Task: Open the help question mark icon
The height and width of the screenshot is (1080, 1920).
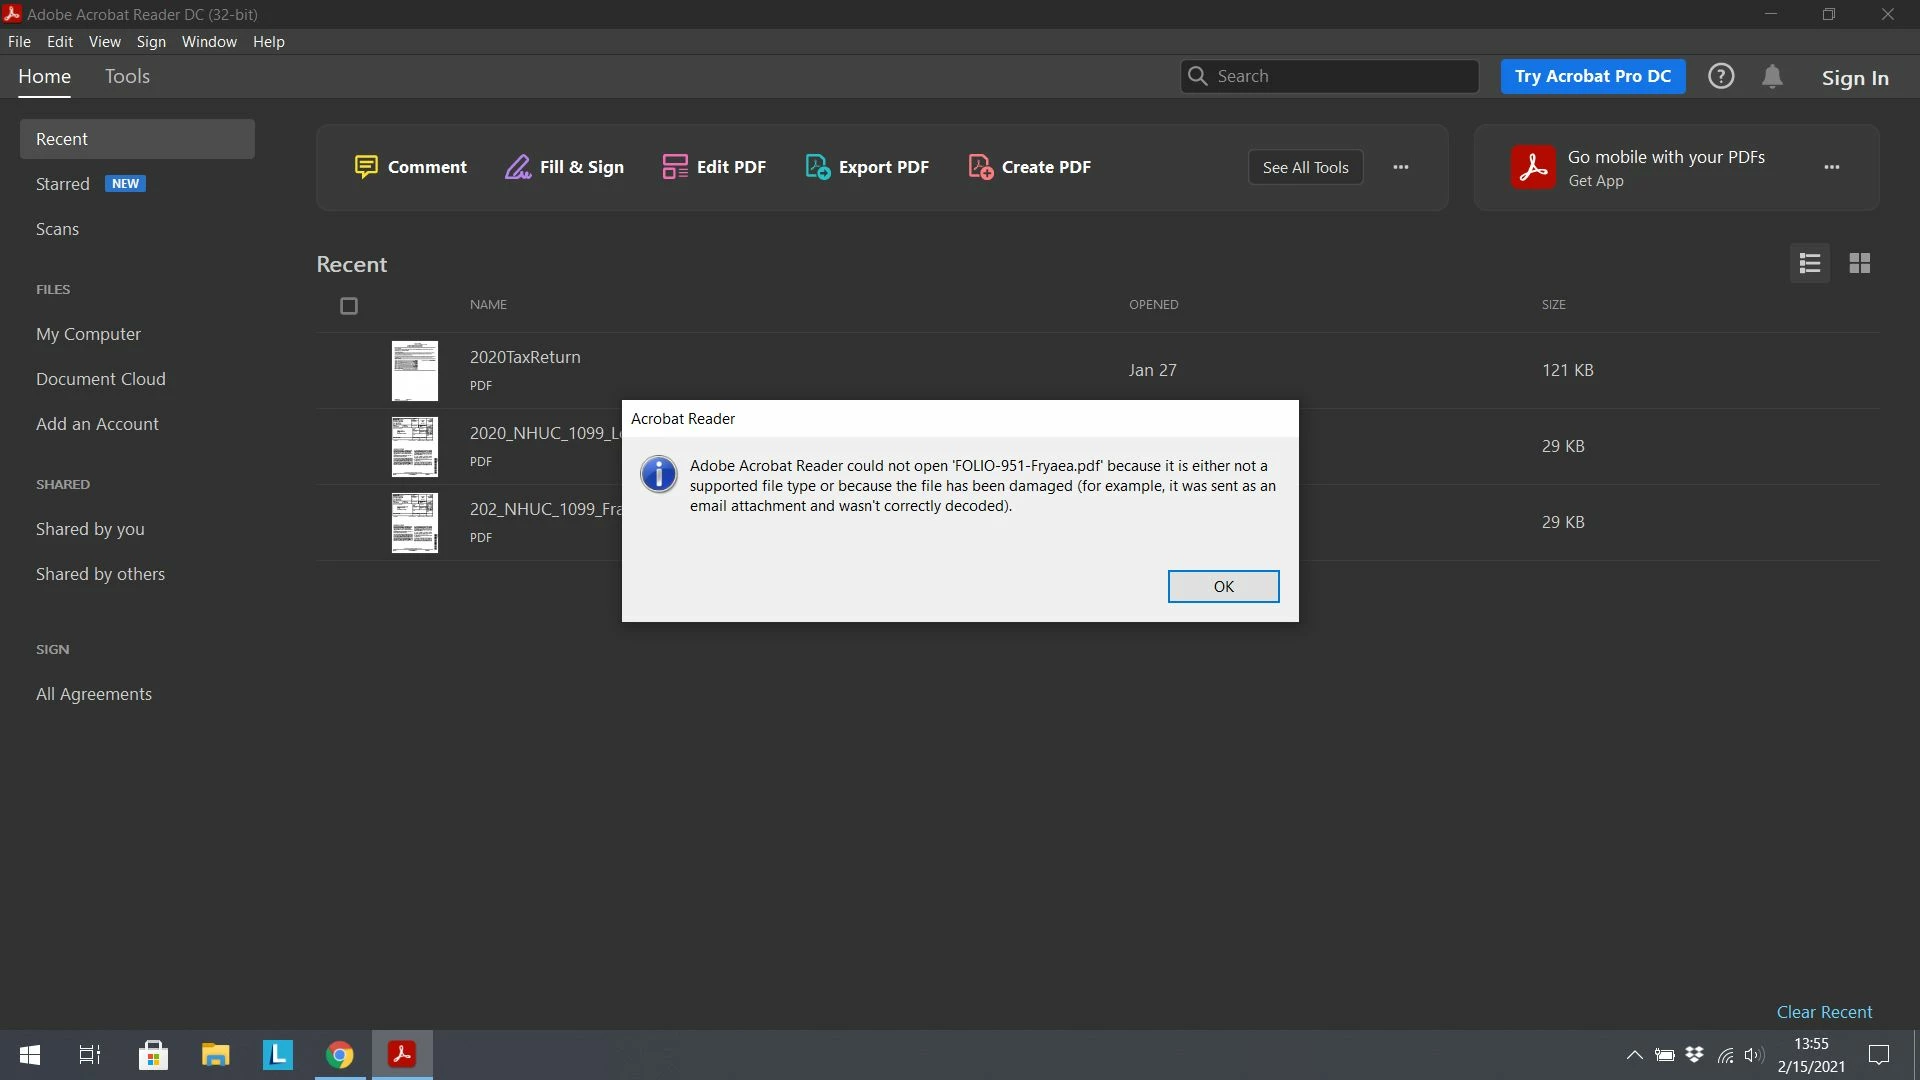Action: click(x=1720, y=76)
